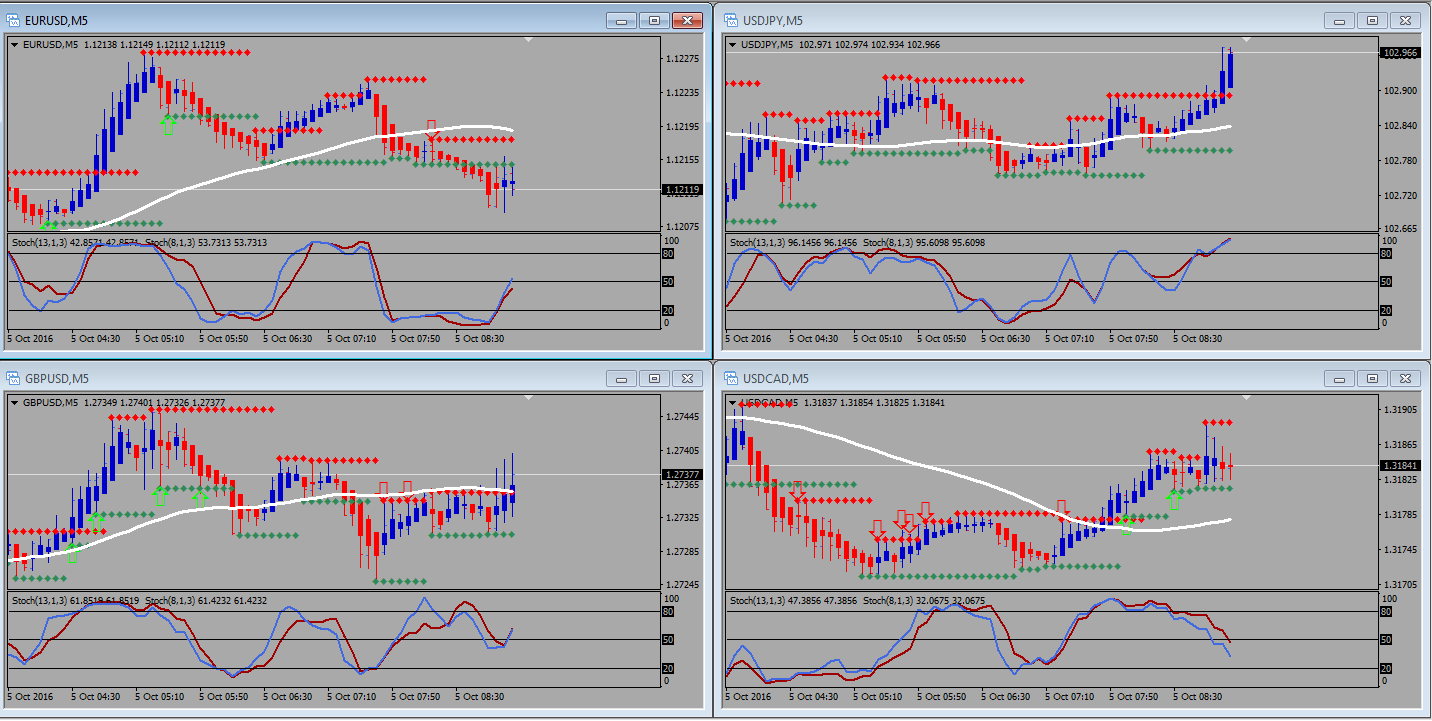Viewport: 1432px width, 721px height.
Task: Click the GBPUSD,M5 window chart icon
Action: coord(13,378)
